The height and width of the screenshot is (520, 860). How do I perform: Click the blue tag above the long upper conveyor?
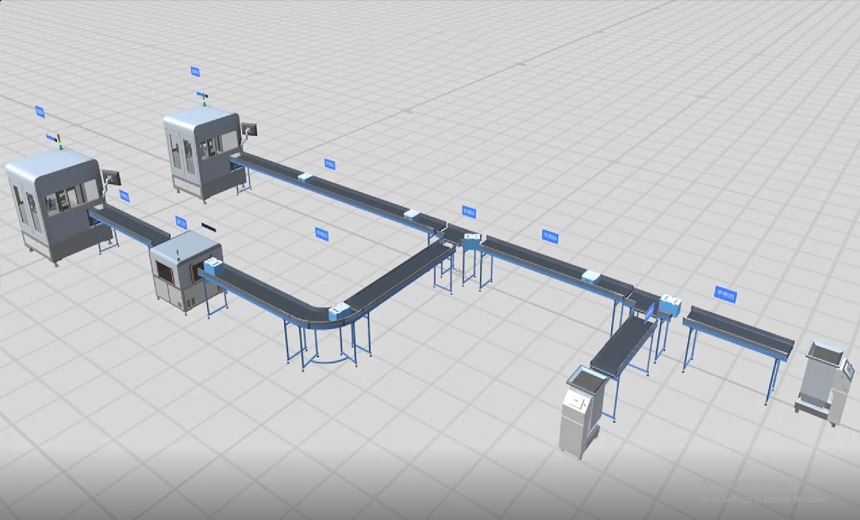[329, 163]
